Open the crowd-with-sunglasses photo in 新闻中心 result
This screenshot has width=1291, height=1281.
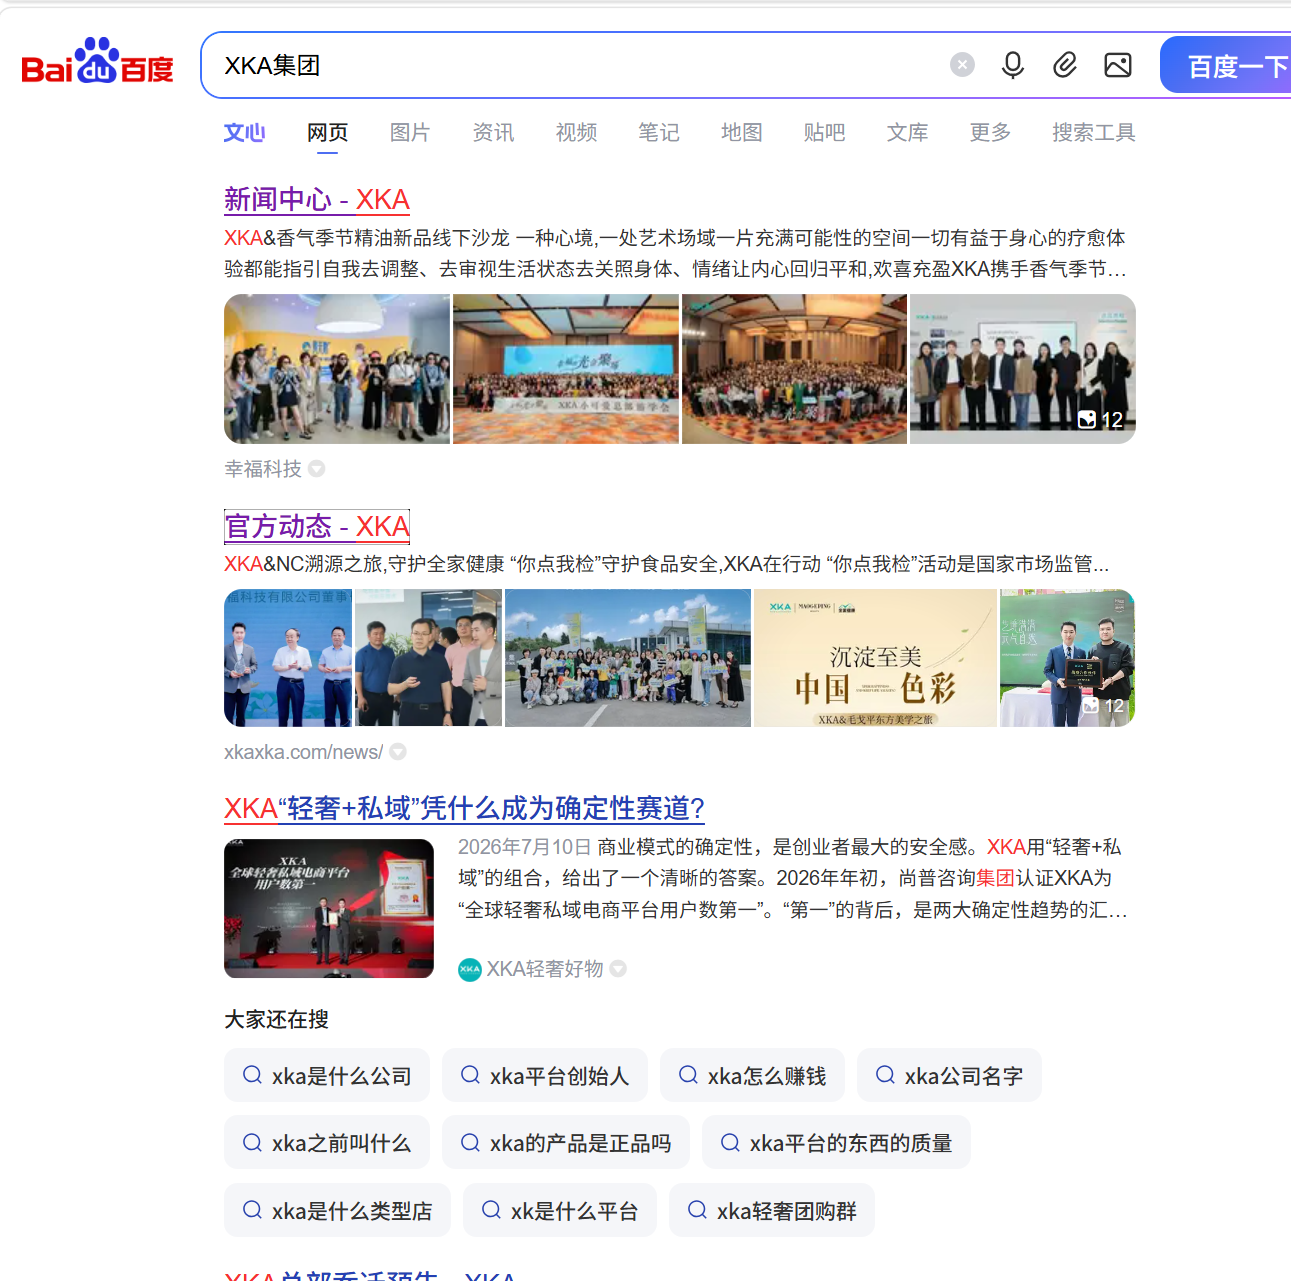[337, 369]
